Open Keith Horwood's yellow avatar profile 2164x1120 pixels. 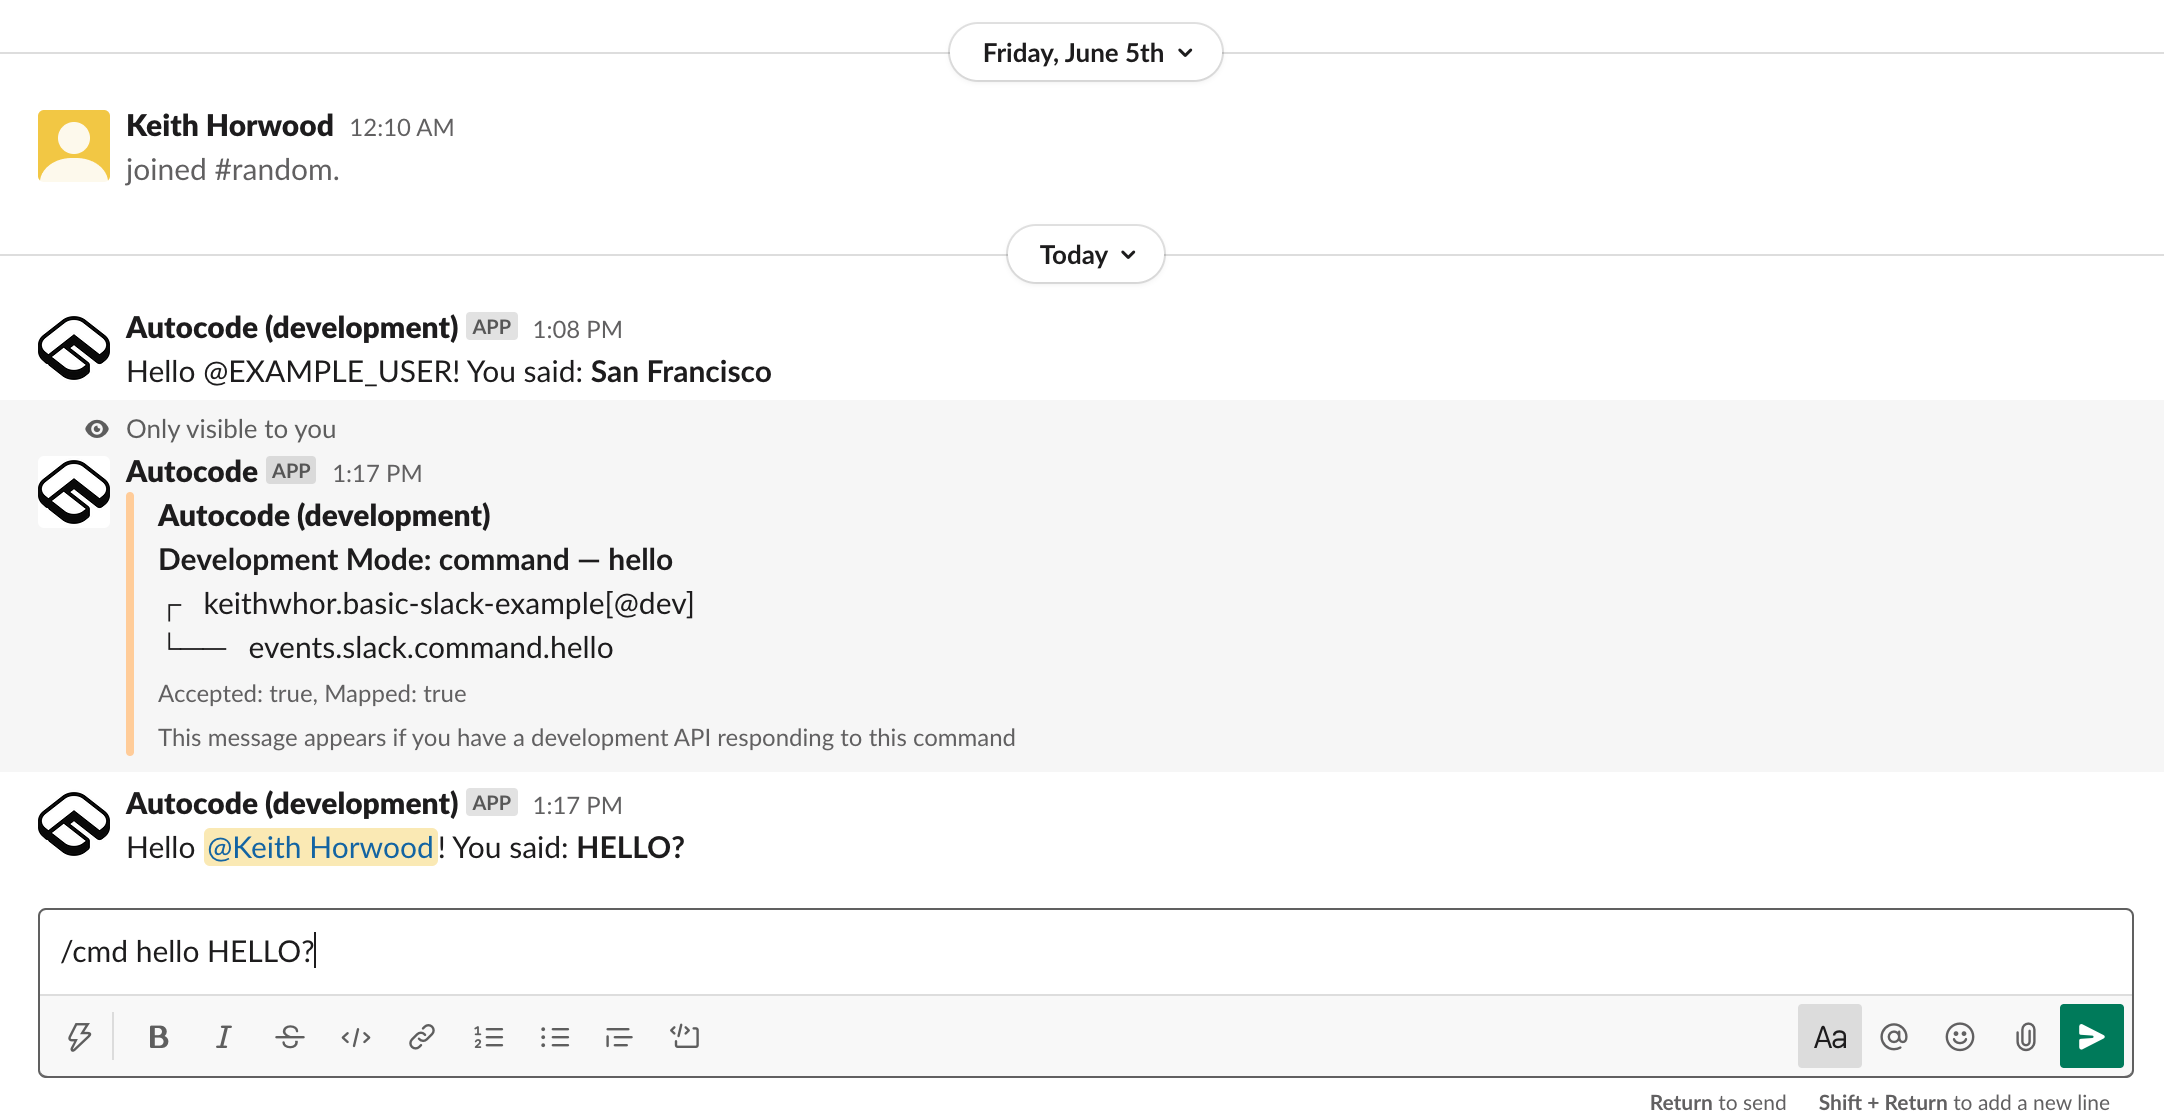[74, 146]
